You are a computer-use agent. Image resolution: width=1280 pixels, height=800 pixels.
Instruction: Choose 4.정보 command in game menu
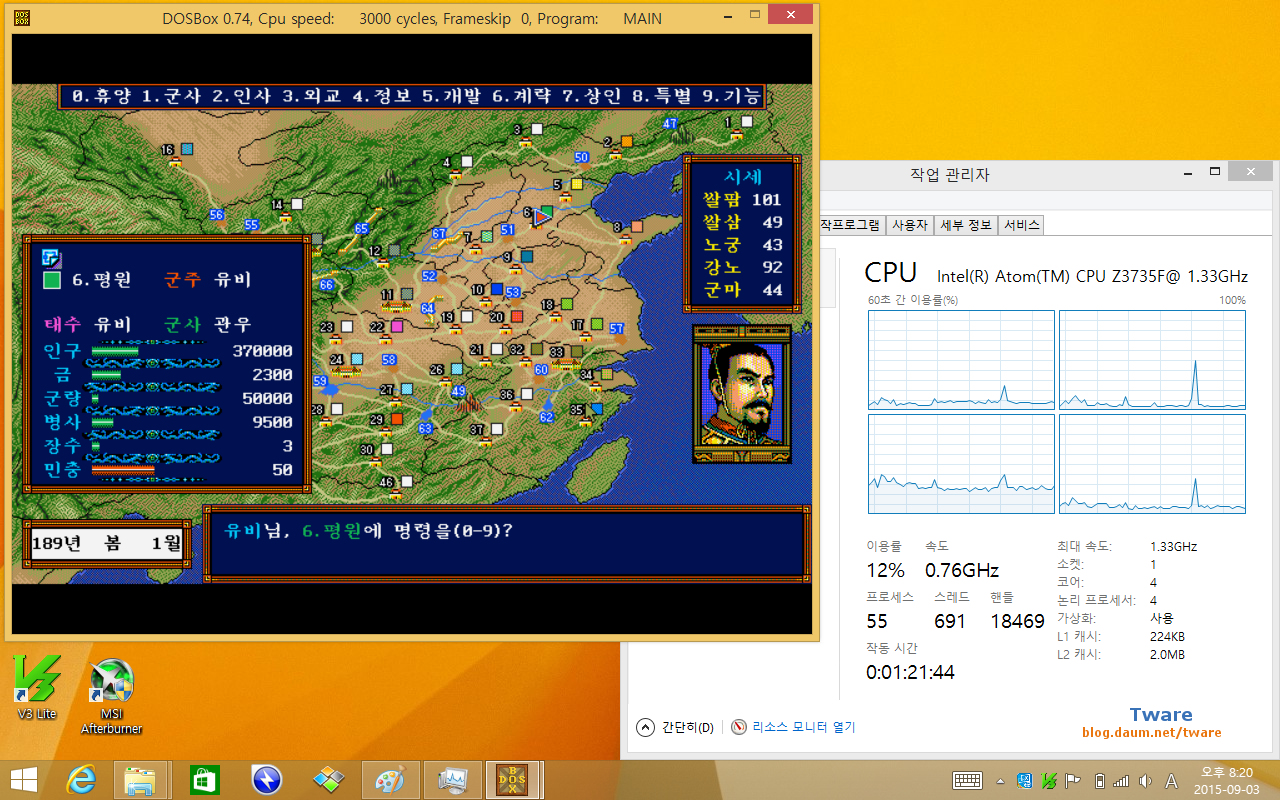(x=381, y=97)
